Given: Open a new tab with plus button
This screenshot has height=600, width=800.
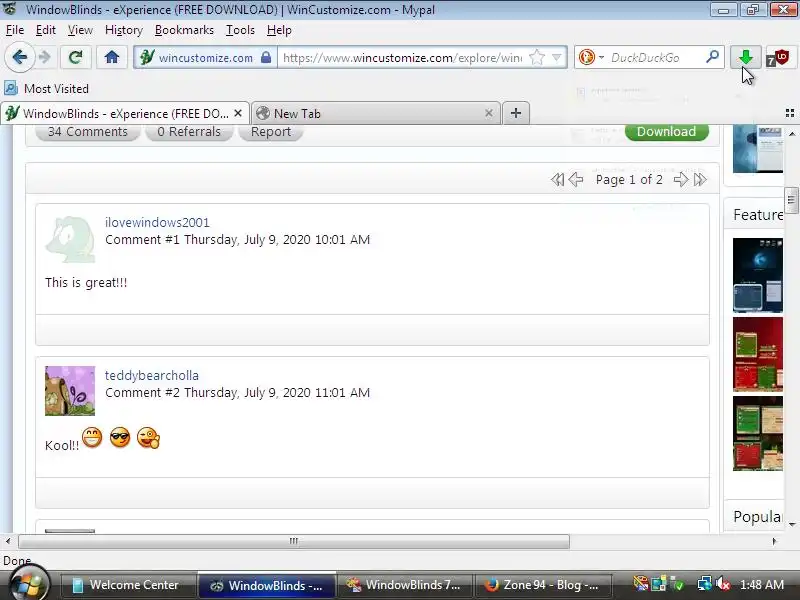Looking at the screenshot, I should pos(516,113).
